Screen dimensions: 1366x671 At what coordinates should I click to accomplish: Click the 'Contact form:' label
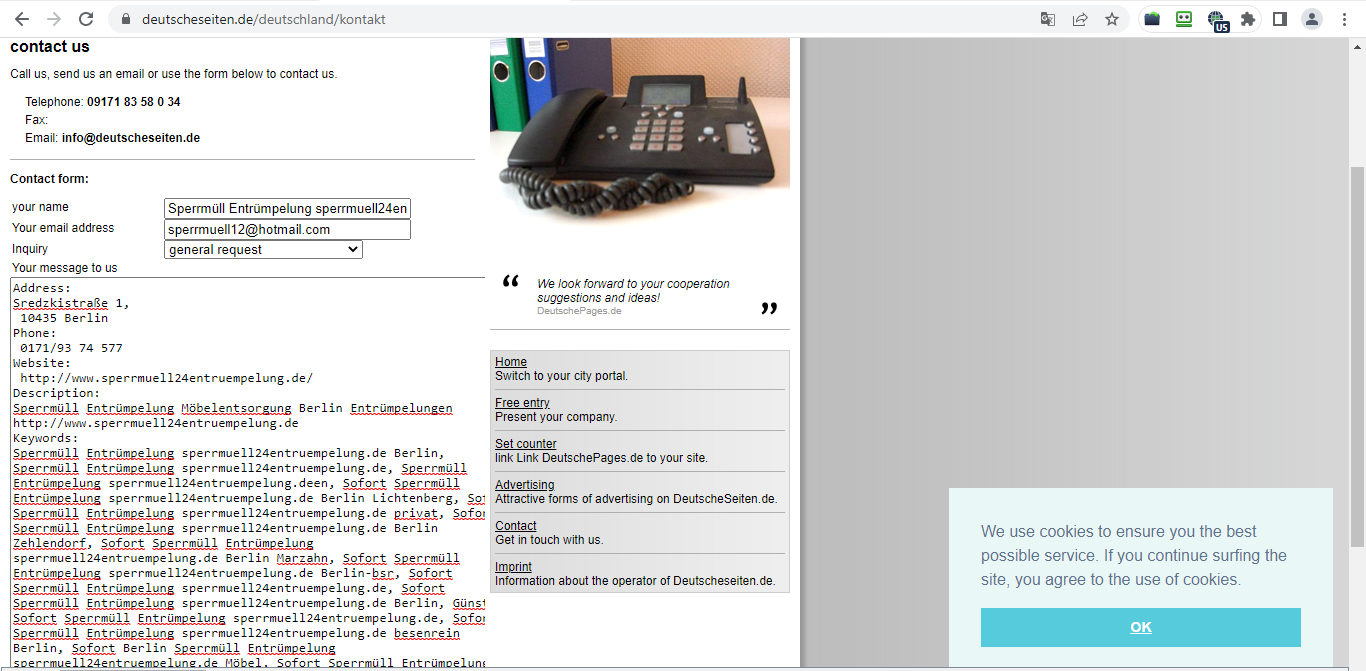(50, 179)
